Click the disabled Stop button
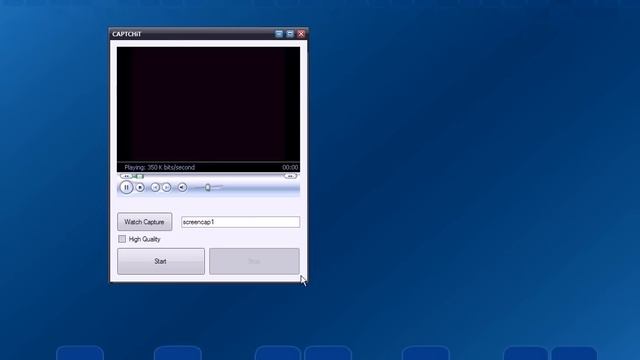 pyautogui.click(x=254, y=261)
